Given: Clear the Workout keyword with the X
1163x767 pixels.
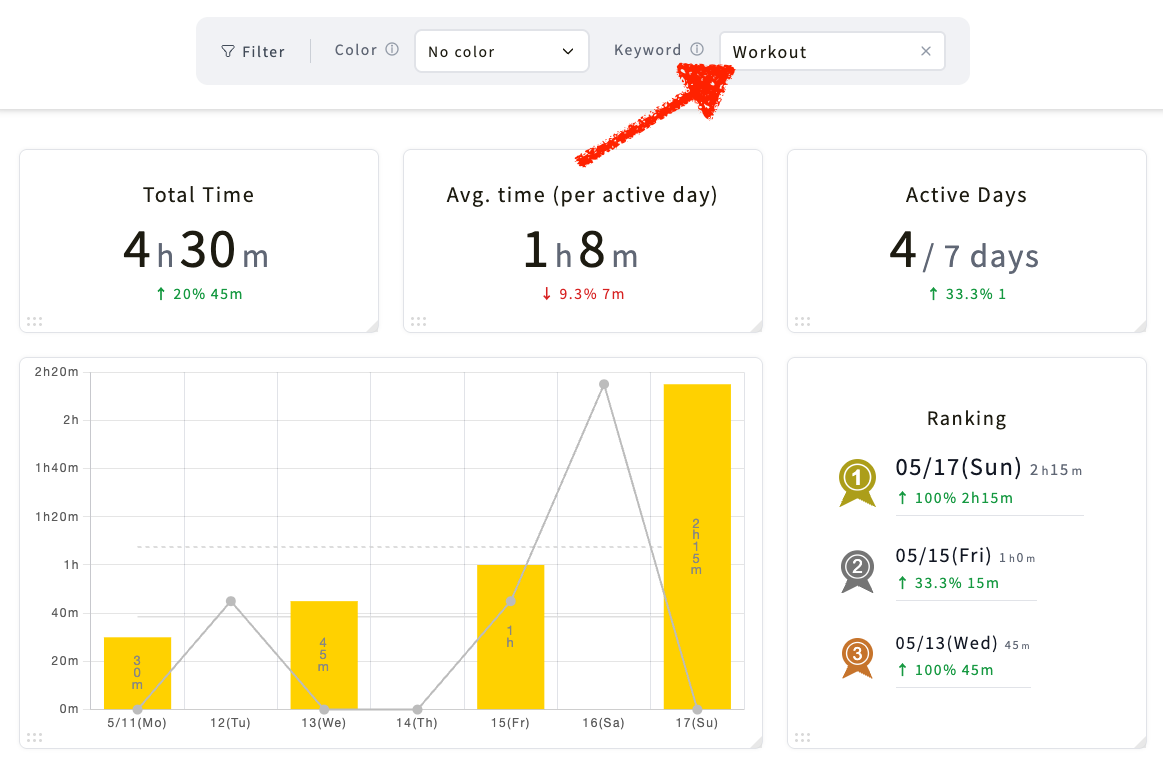Looking at the screenshot, I should [x=926, y=51].
